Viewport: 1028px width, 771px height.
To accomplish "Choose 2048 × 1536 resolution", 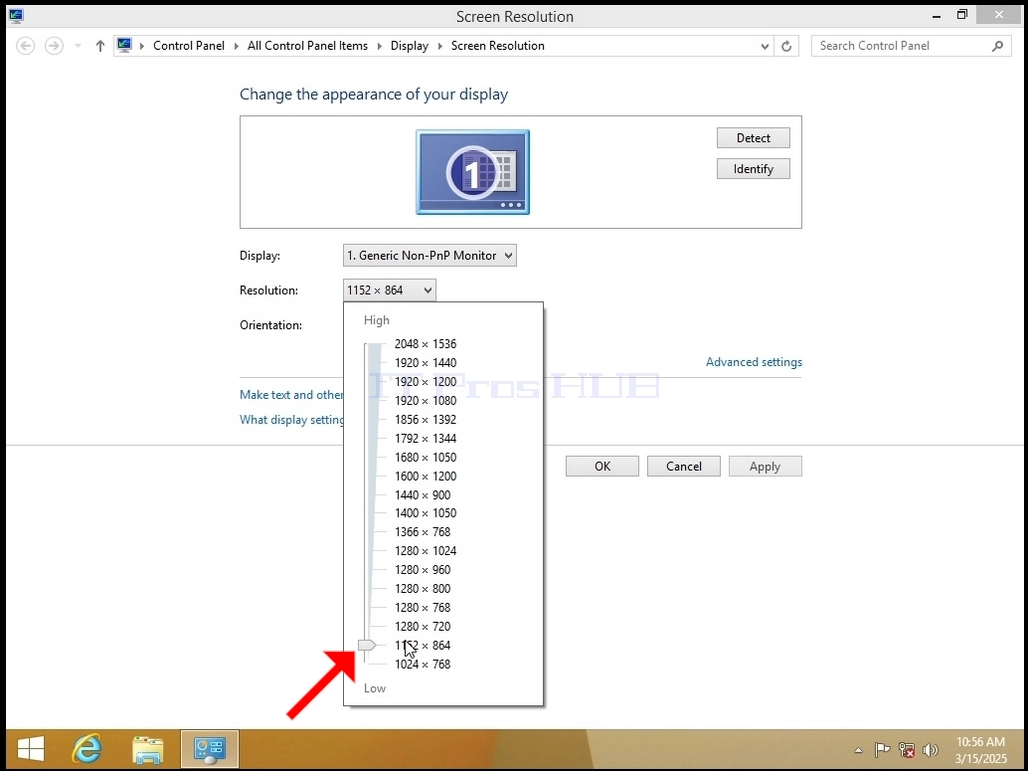I will point(425,344).
